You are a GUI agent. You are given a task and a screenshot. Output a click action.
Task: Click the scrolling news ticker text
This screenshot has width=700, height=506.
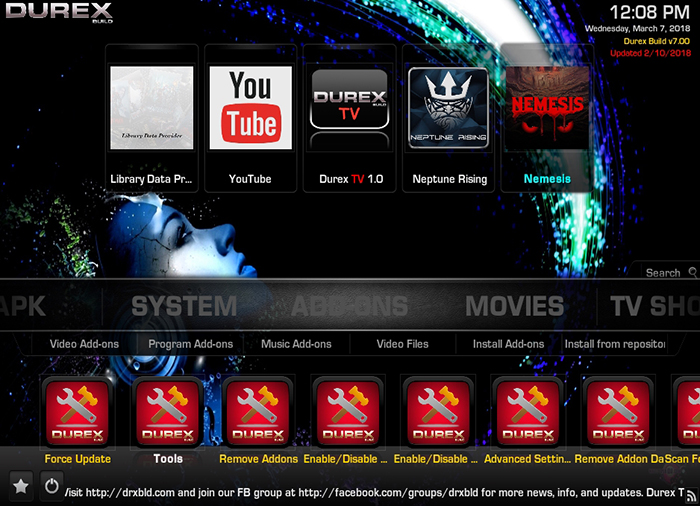coord(374,493)
